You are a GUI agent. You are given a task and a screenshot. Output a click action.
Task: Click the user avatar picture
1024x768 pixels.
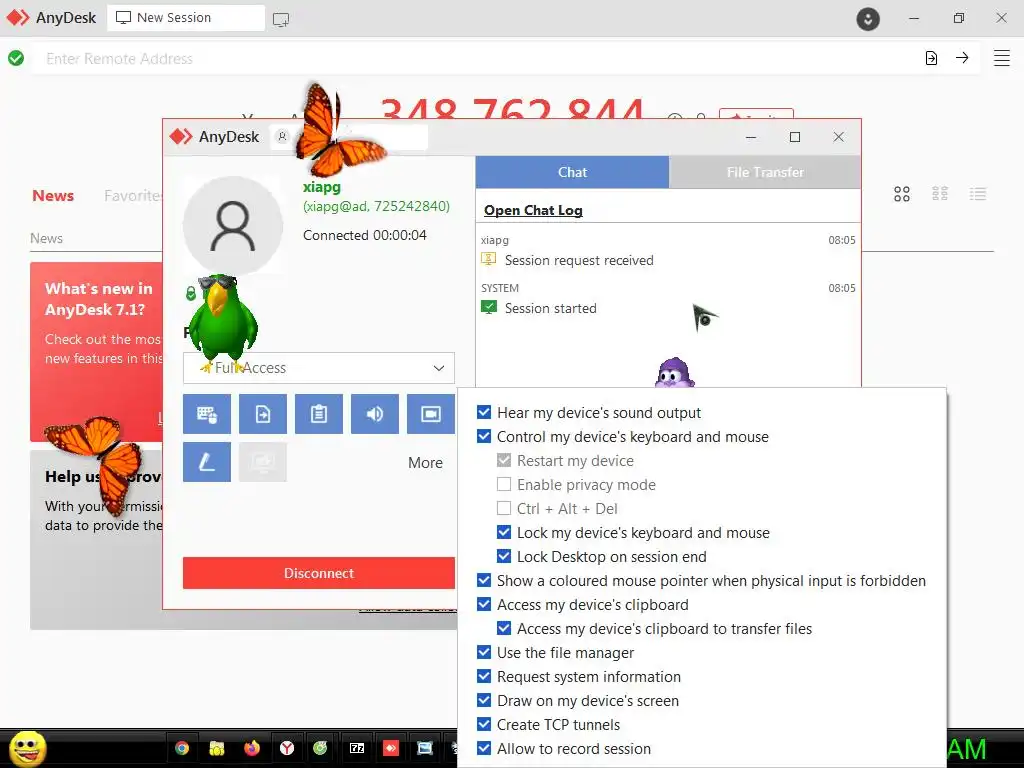[232, 226]
